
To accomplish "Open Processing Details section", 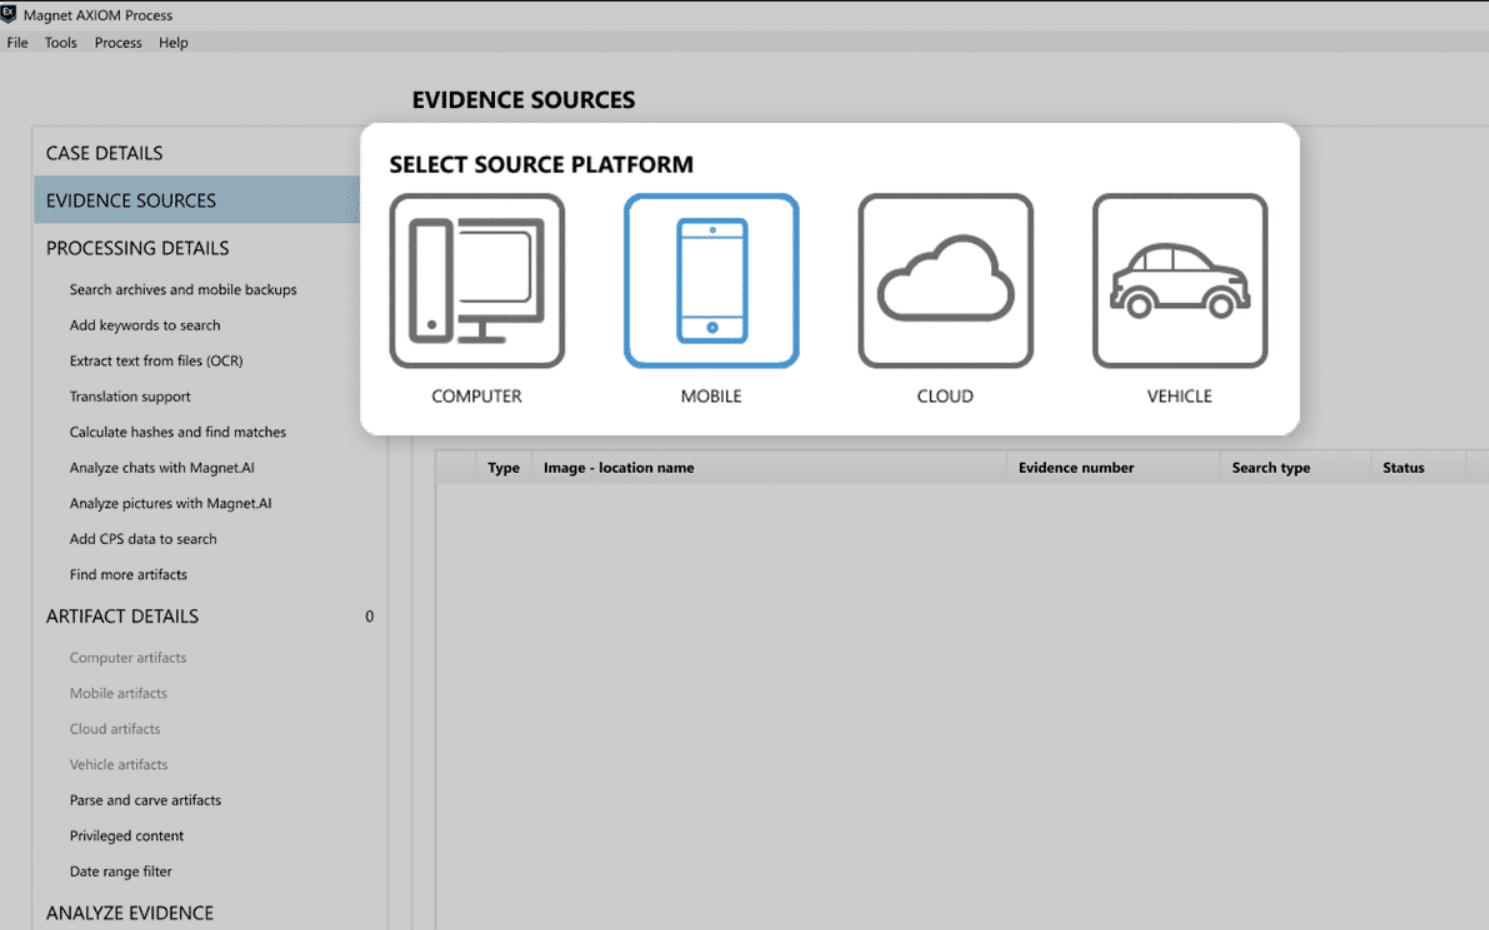I will point(137,248).
